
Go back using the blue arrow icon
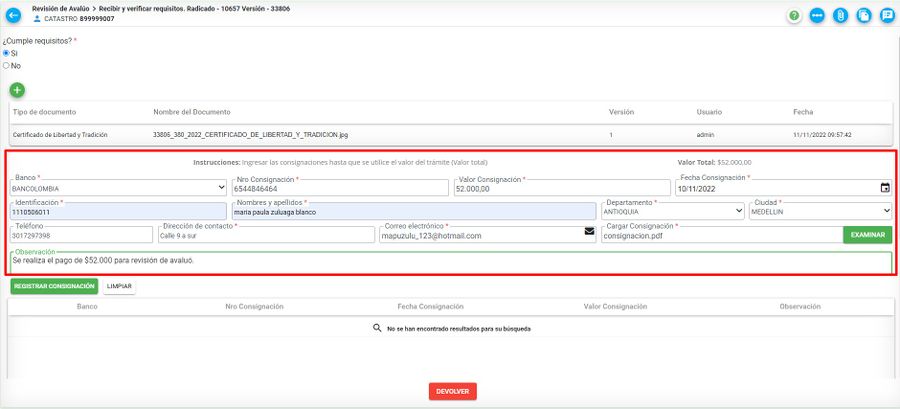[13, 15]
